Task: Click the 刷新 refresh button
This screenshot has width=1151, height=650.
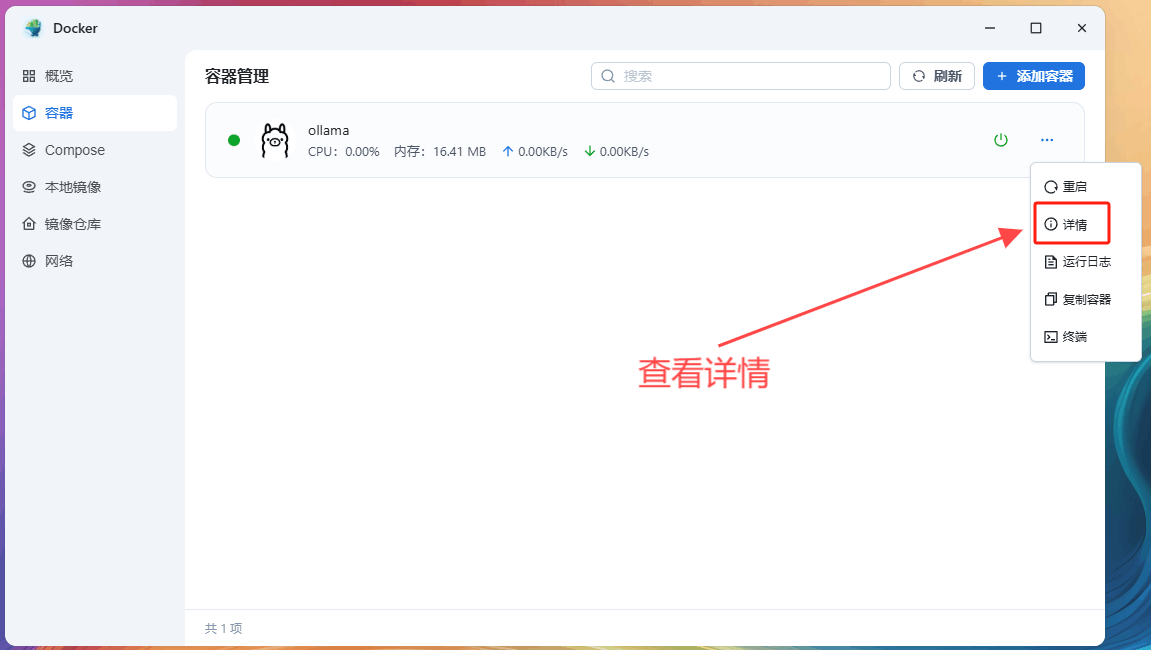Action: 937,76
